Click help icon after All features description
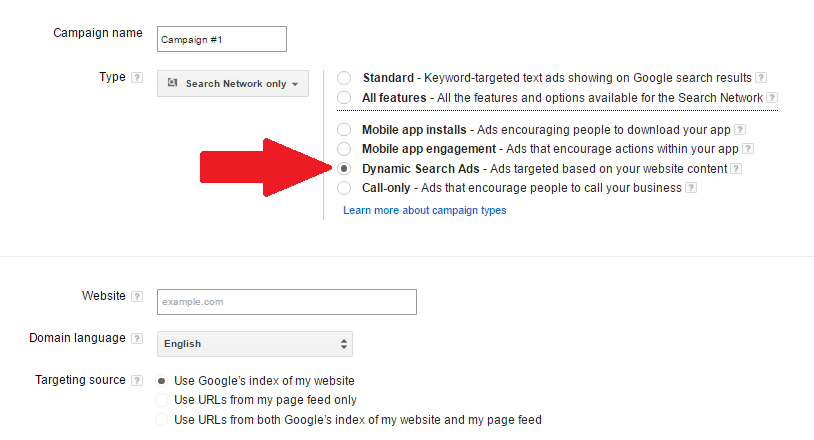The image size is (814, 440). pos(772,98)
